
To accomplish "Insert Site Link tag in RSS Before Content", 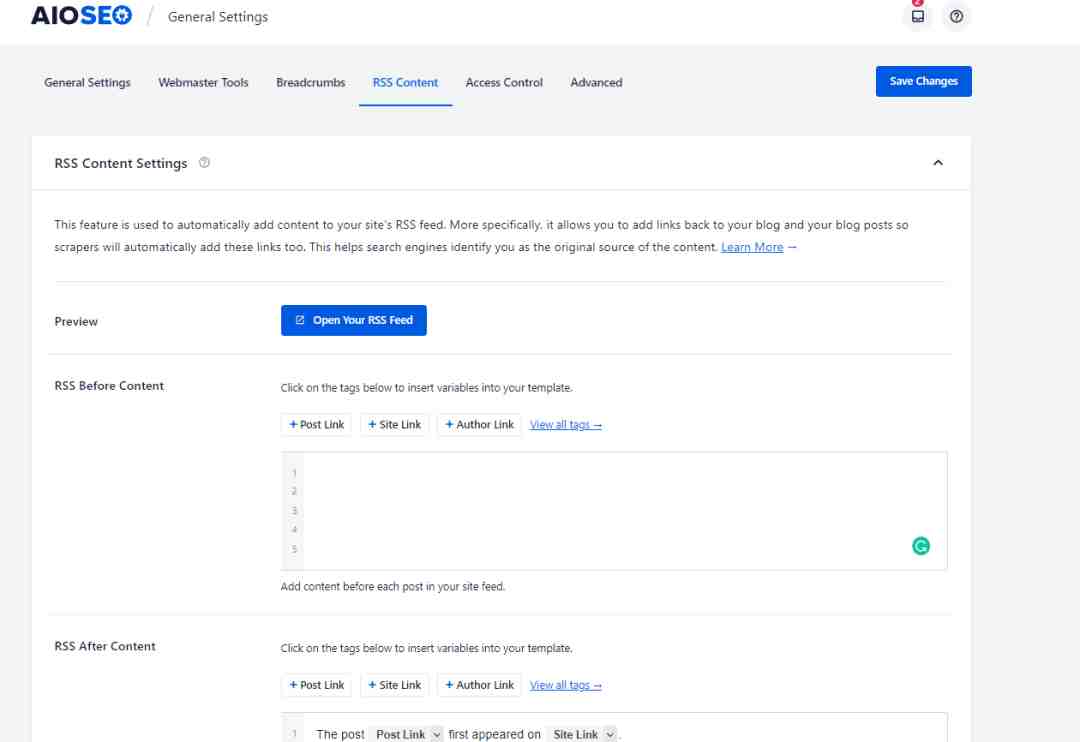I will (395, 424).
